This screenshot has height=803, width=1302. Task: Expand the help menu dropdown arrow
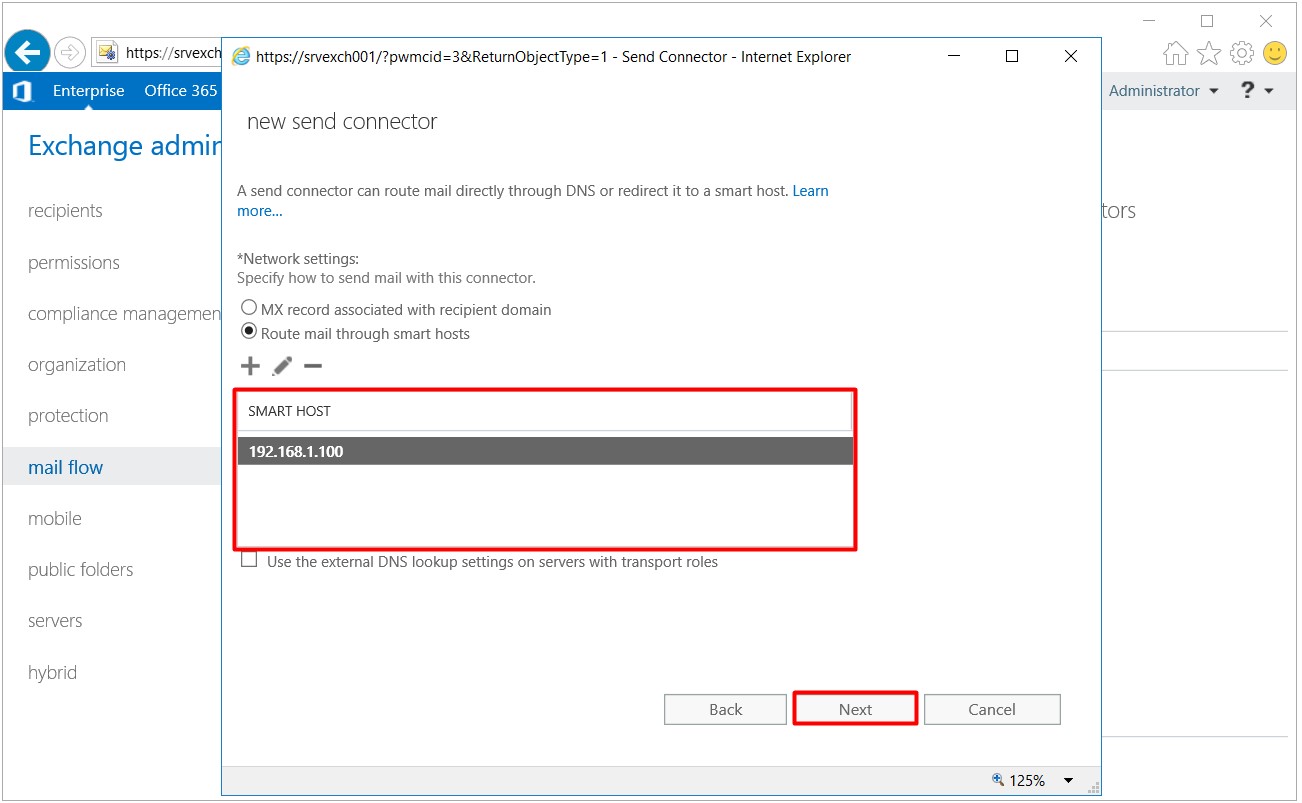tap(1269, 91)
